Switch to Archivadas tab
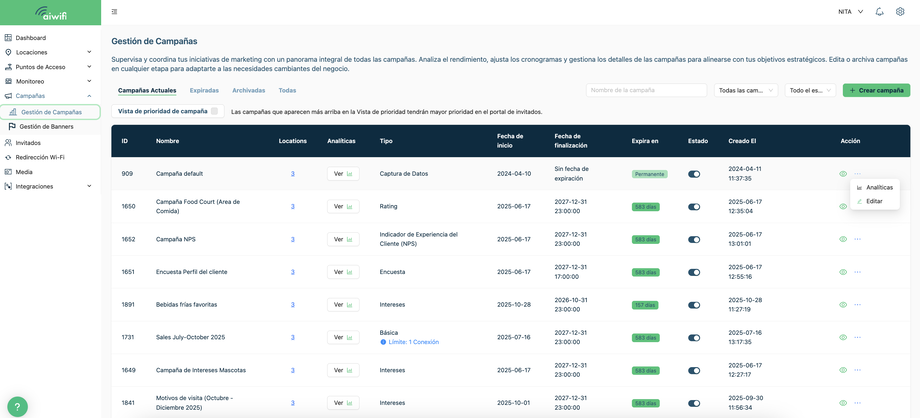Screen dimensions: 920x418 point(249,90)
